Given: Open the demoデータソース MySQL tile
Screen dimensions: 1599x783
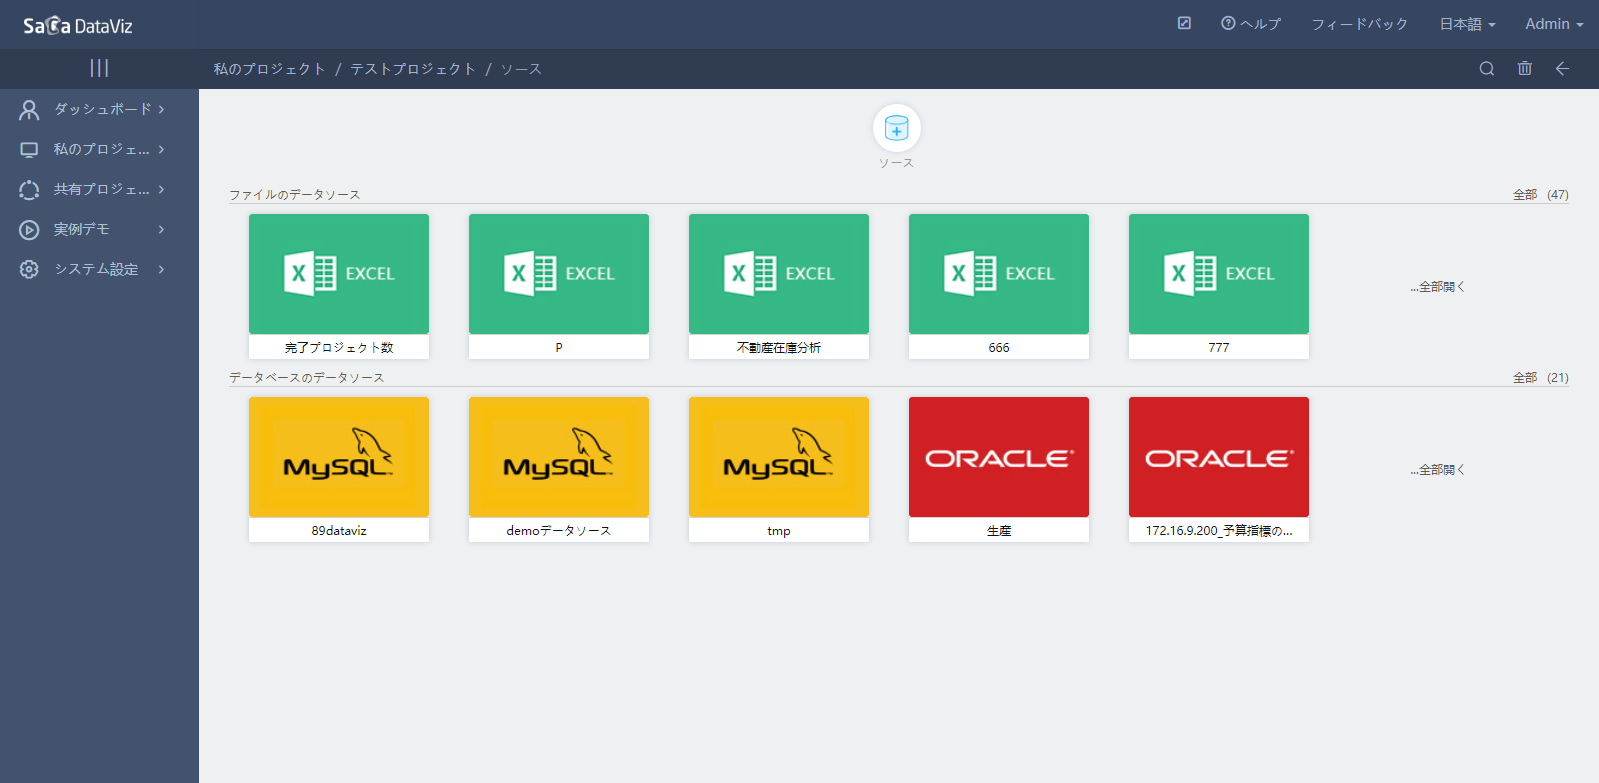Looking at the screenshot, I should (559, 469).
